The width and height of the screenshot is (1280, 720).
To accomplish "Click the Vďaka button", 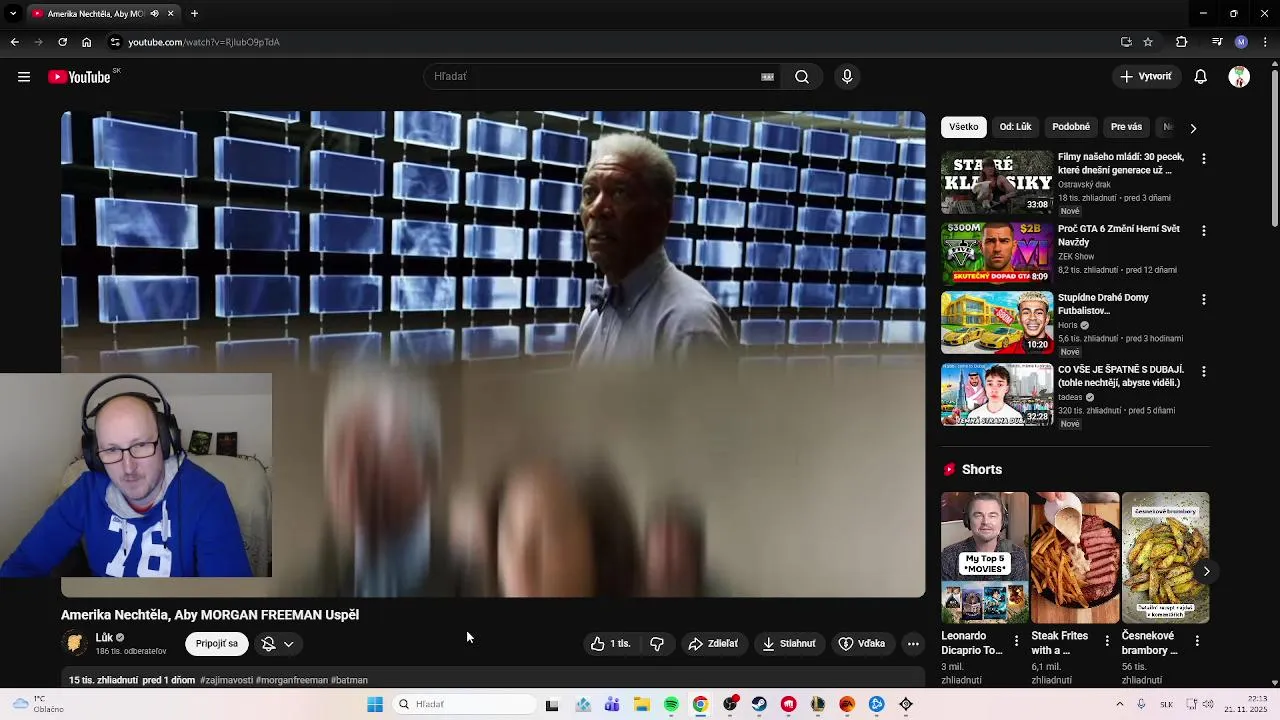I will 862,644.
